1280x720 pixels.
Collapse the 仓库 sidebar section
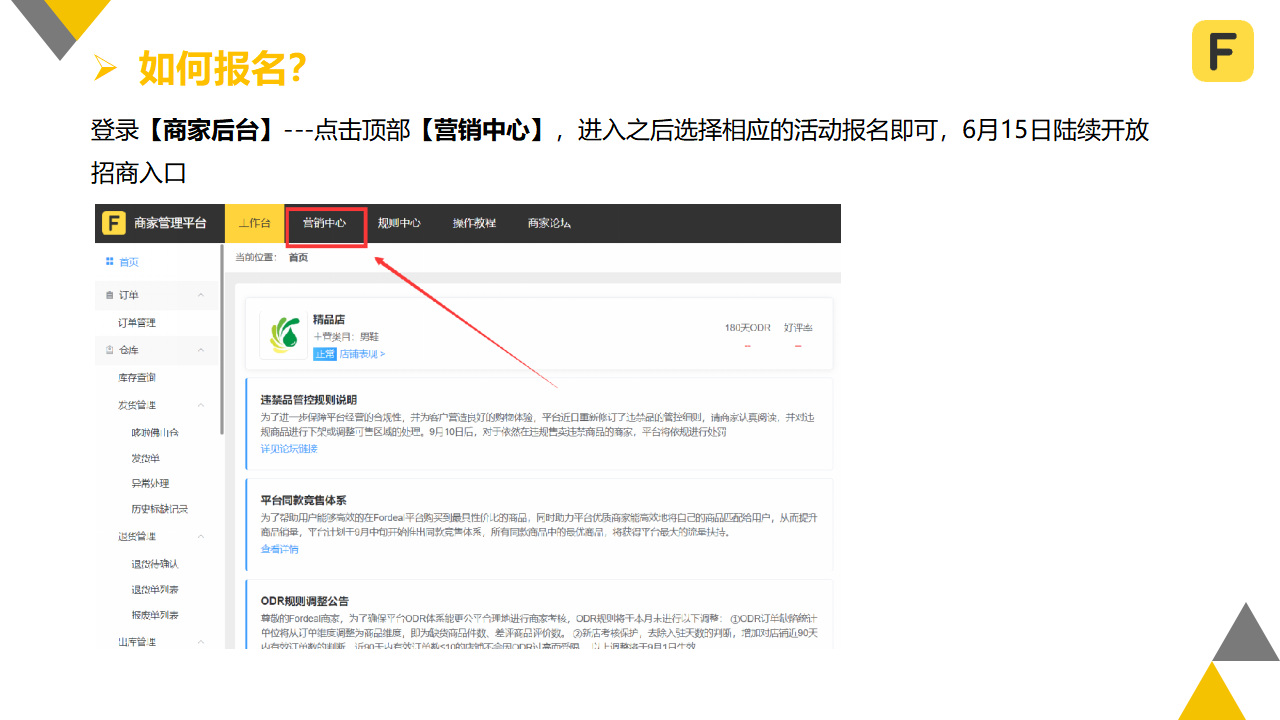pos(201,350)
